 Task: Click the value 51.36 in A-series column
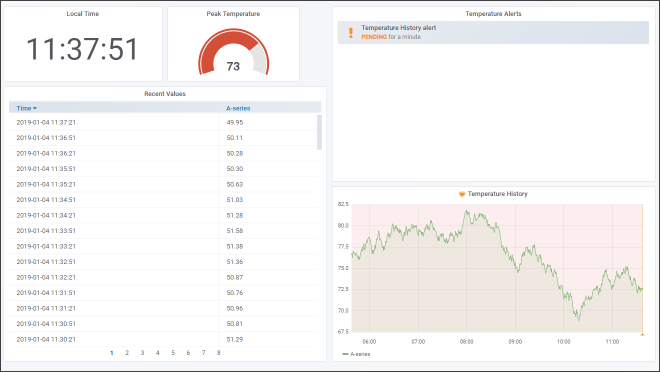pyautogui.click(x=235, y=262)
